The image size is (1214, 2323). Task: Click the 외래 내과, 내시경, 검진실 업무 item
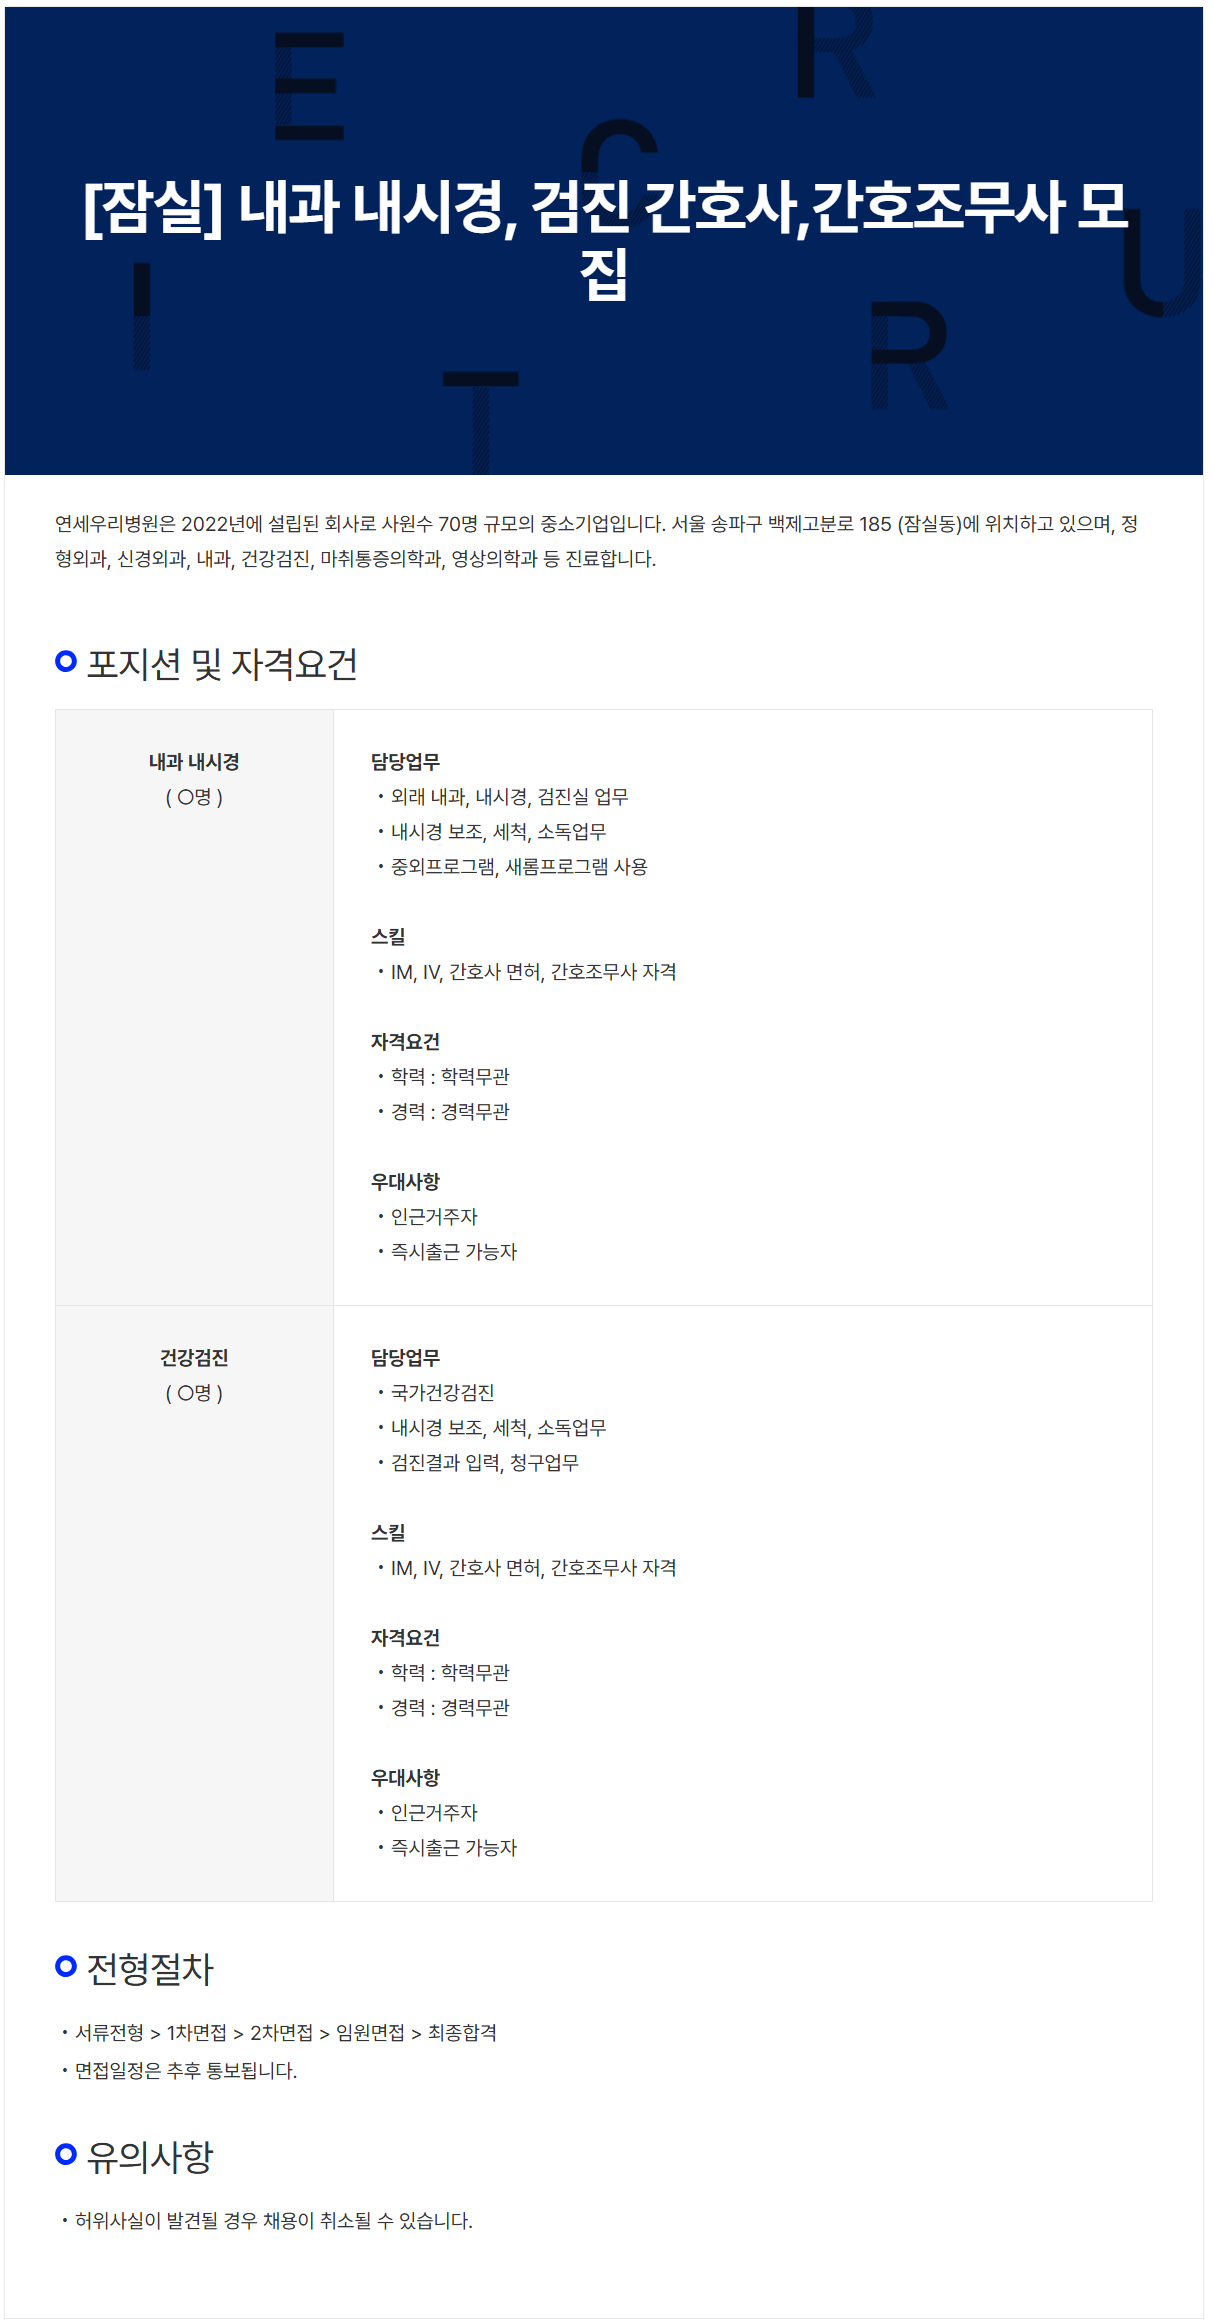(x=509, y=797)
